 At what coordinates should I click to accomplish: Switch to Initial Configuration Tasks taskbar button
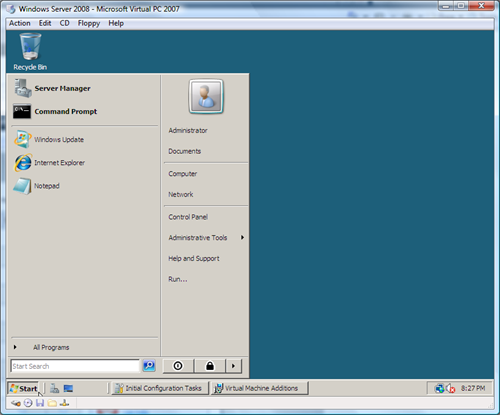click(159, 388)
